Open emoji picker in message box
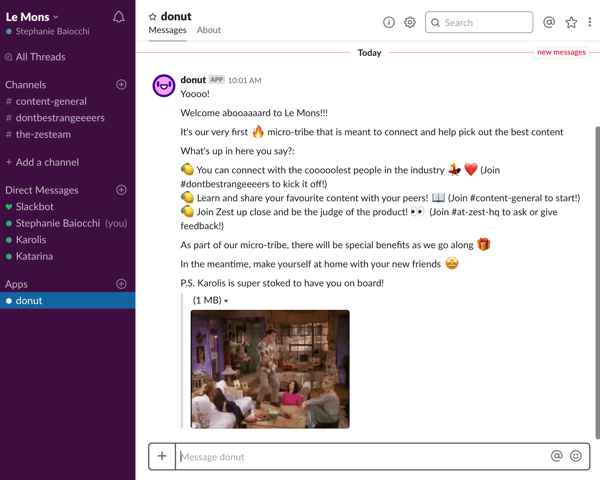This screenshot has width=600, height=480. (x=576, y=456)
